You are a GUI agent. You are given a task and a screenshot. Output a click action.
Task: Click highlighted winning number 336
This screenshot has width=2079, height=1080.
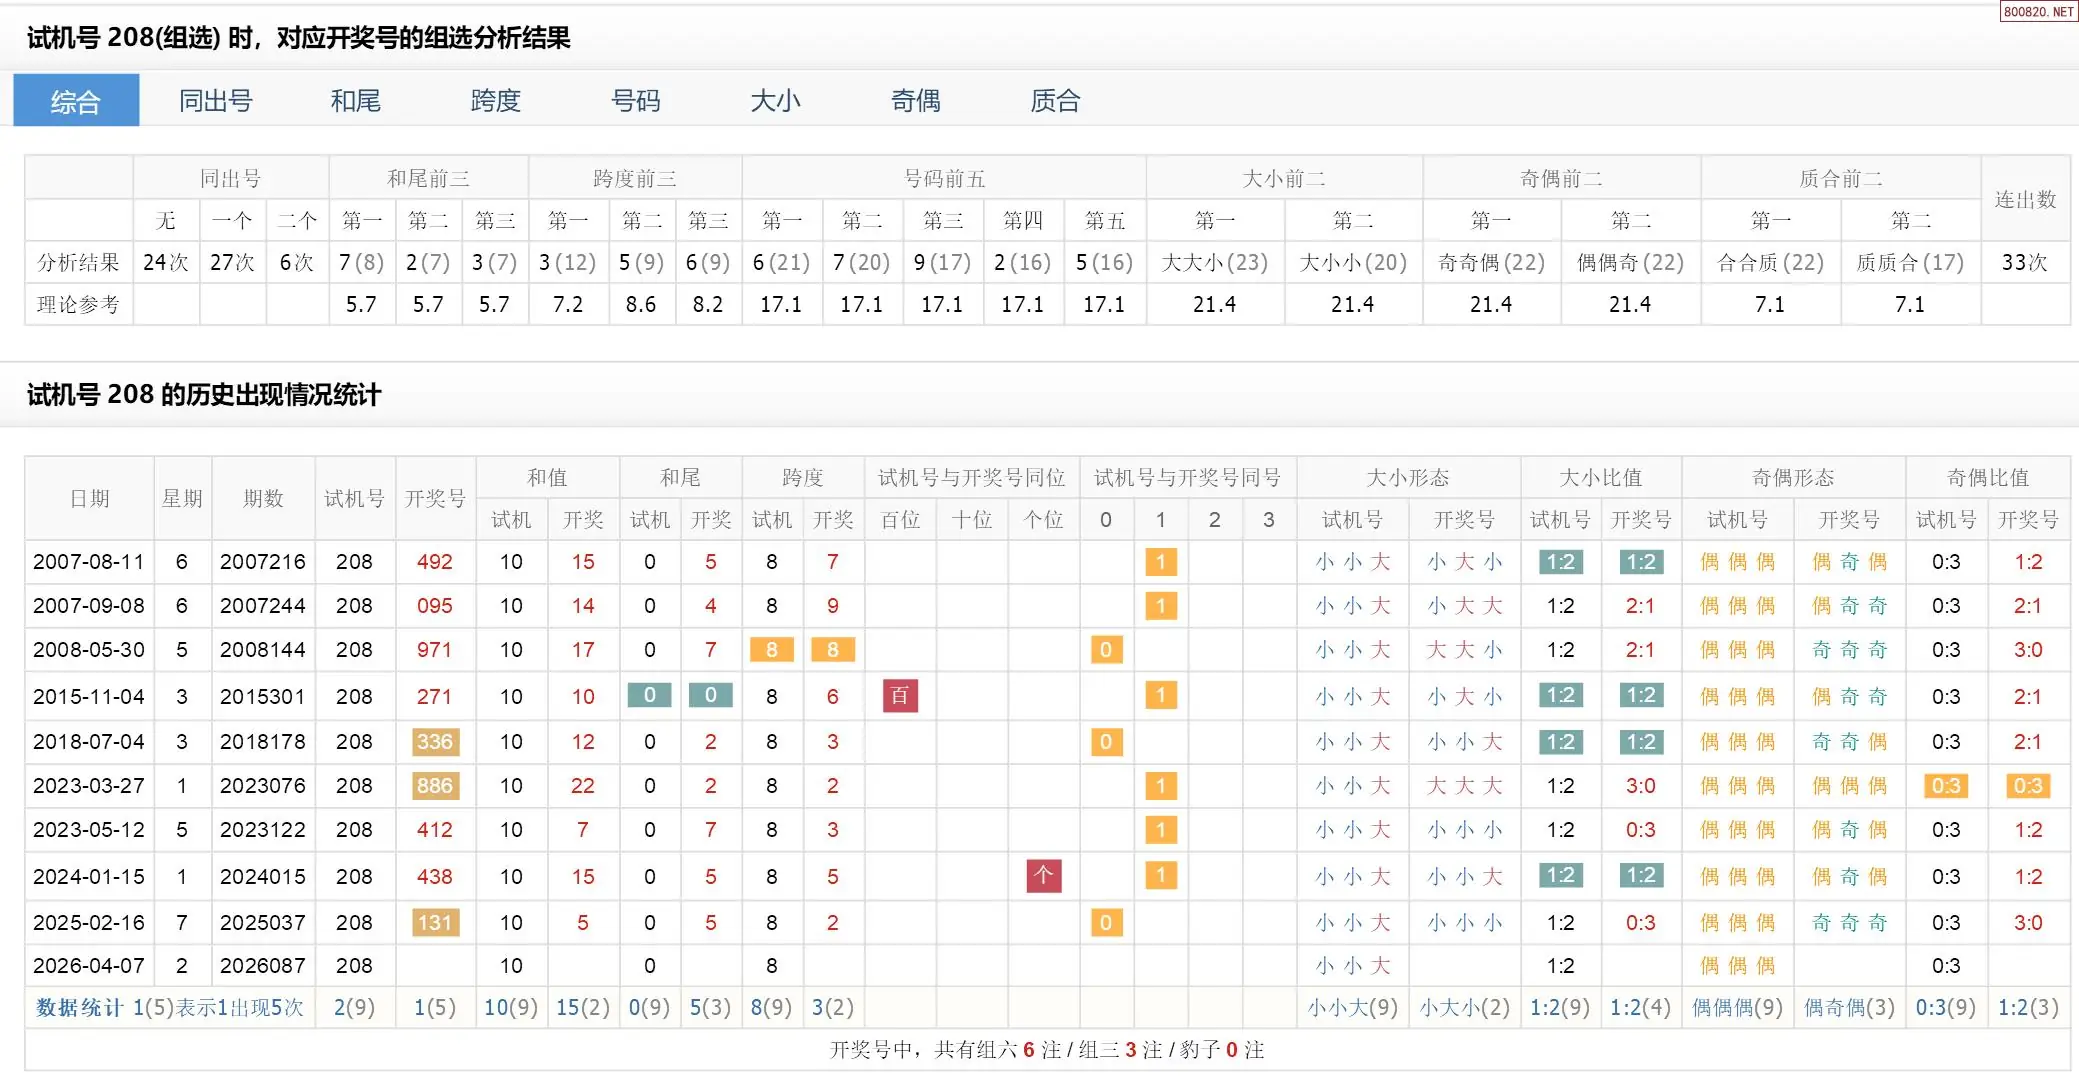pyautogui.click(x=435, y=742)
